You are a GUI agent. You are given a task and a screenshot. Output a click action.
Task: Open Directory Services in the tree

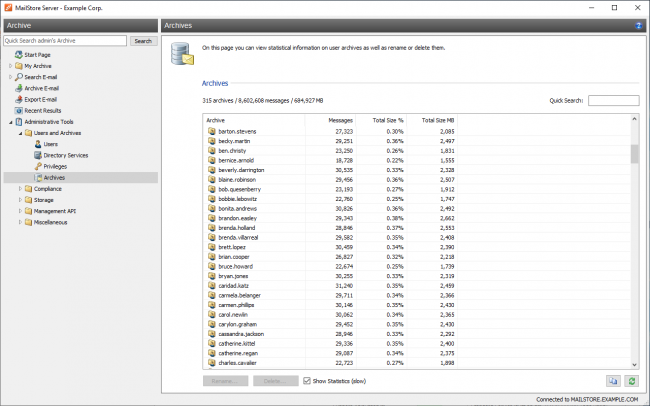pos(65,155)
